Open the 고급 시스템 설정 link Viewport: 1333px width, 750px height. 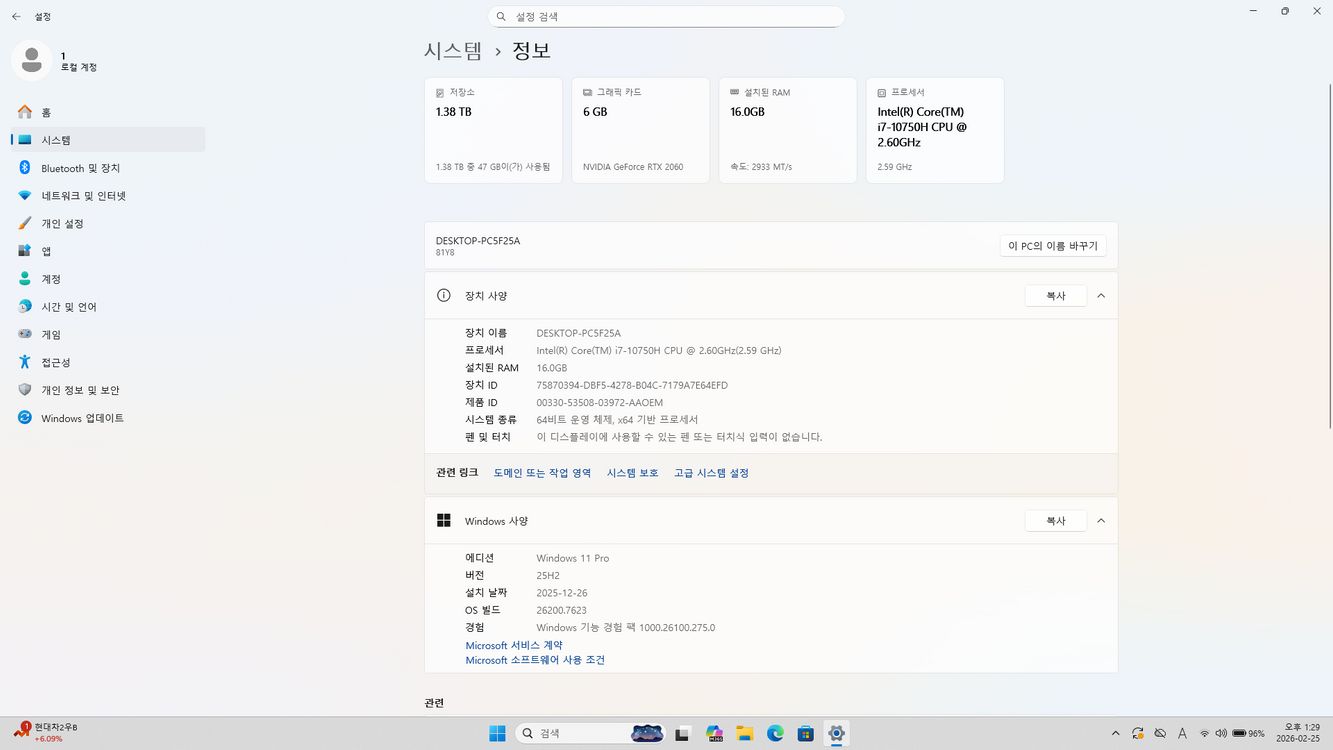pyautogui.click(x=711, y=472)
